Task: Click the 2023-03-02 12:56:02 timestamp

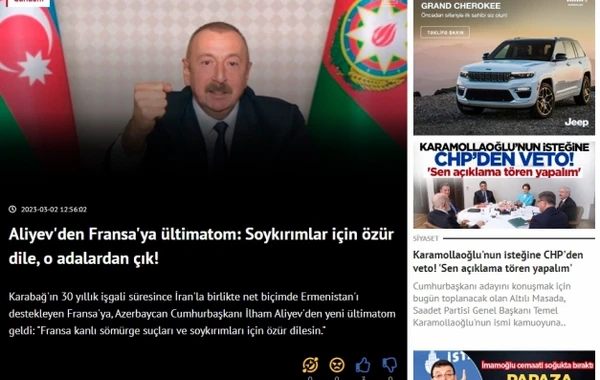Action: [x=54, y=209]
